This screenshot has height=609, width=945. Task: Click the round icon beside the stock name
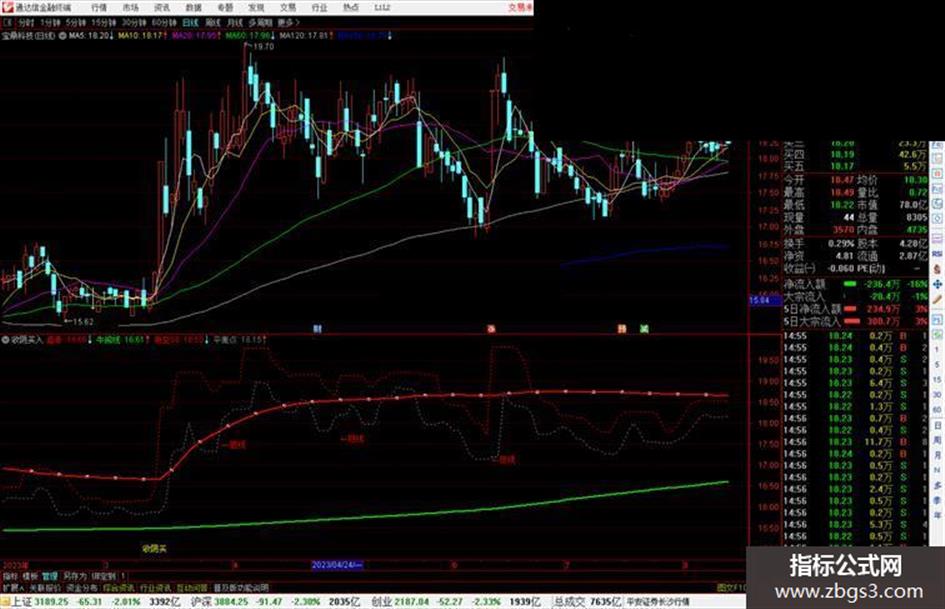click(62, 36)
